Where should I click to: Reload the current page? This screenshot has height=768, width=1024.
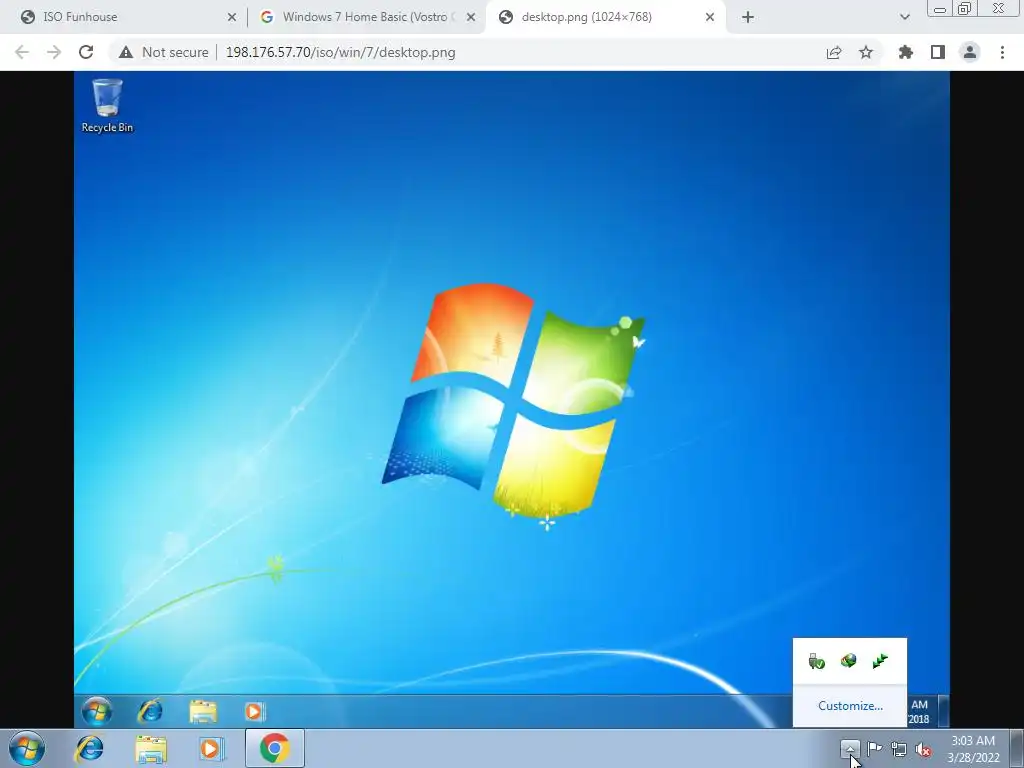pyautogui.click(x=86, y=52)
